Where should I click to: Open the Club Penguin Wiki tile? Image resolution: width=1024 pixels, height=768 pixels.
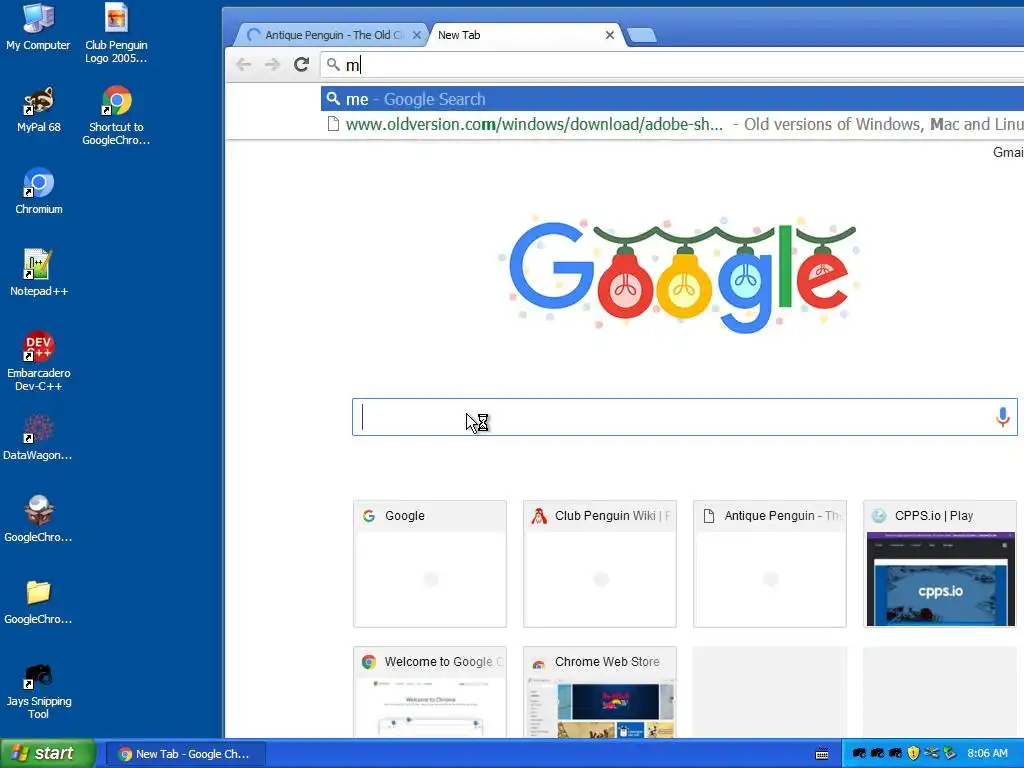pos(600,564)
